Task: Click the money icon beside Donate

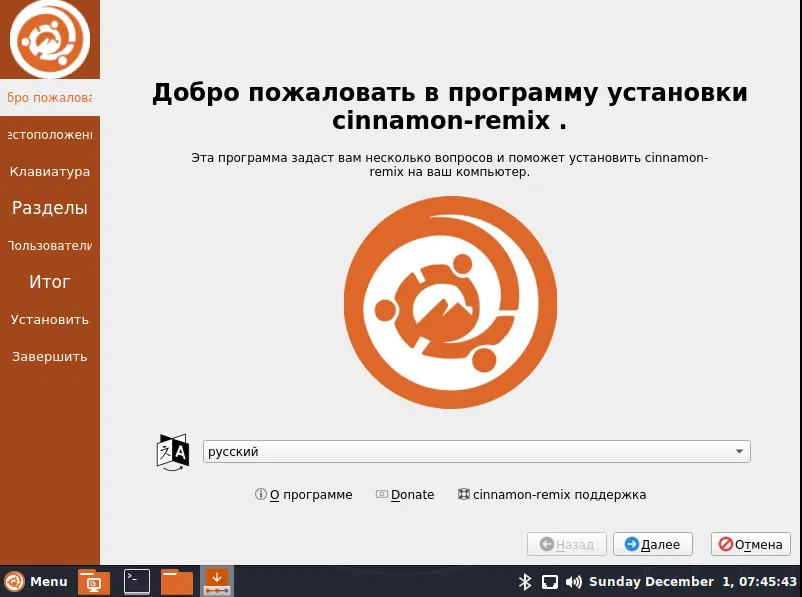Action: point(382,494)
